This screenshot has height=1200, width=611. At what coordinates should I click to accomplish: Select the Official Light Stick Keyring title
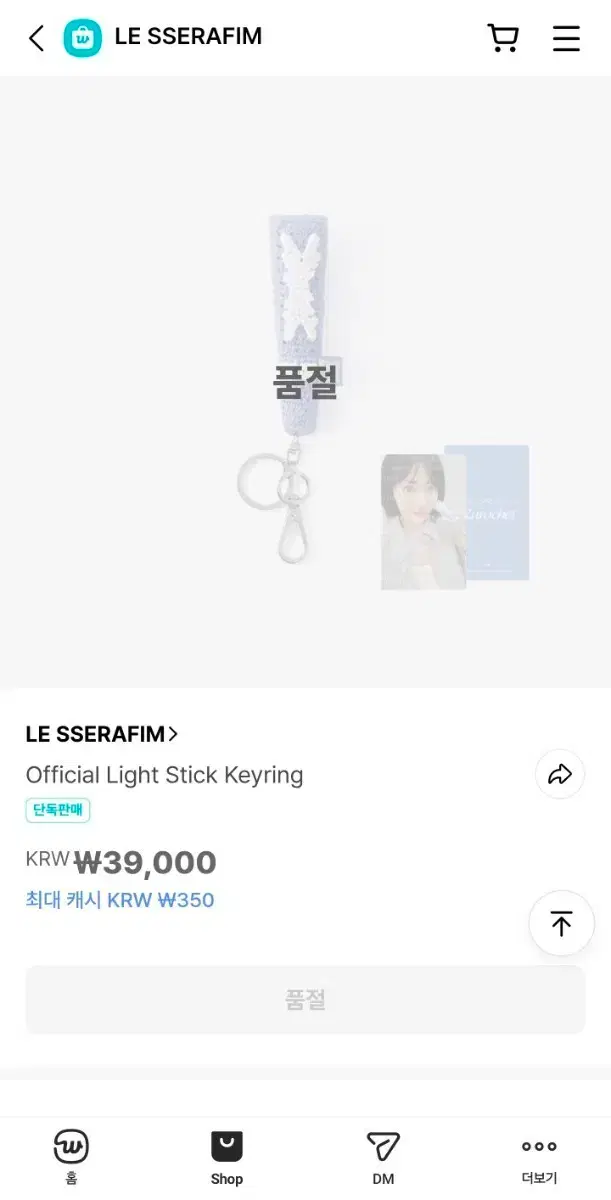(164, 775)
